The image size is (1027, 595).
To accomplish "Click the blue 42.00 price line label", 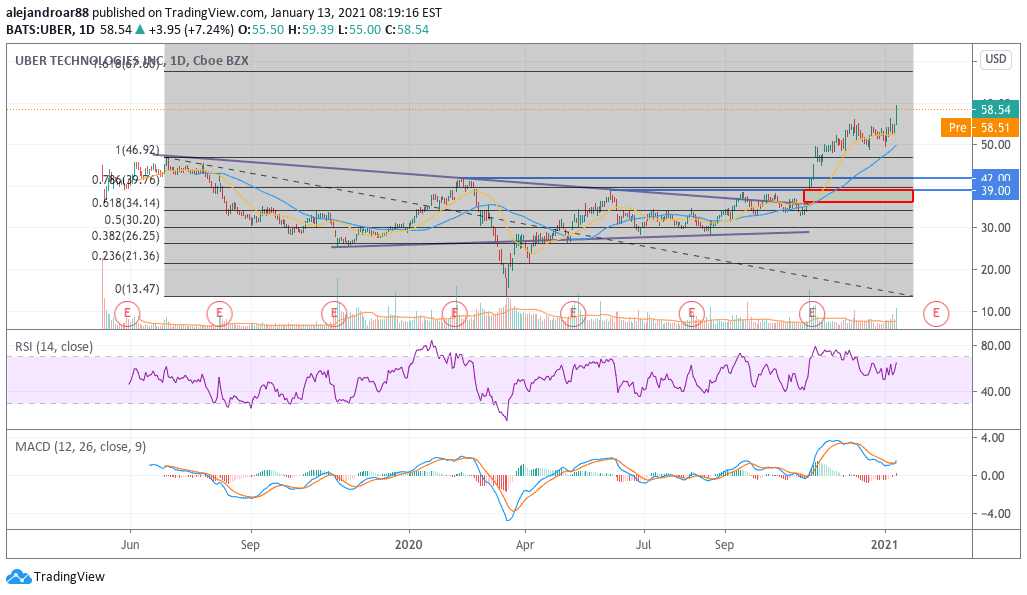I will tap(996, 178).
